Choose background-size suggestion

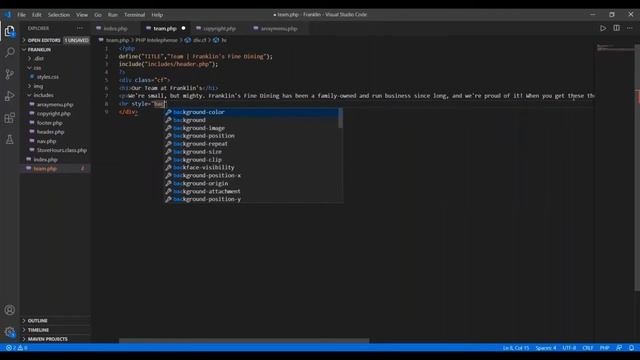coord(251,152)
